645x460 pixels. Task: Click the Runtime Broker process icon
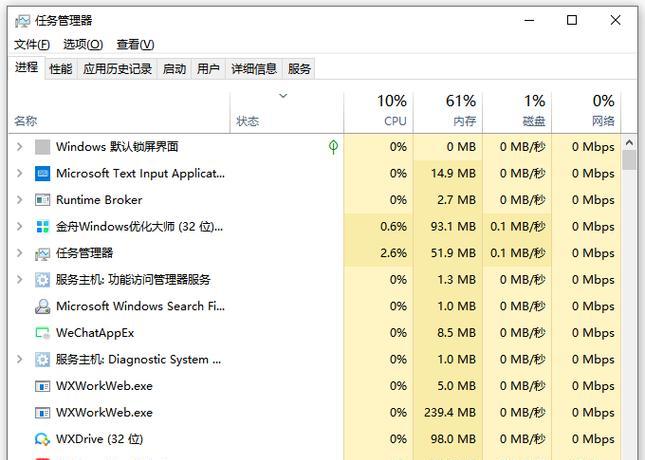click(x=42, y=200)
